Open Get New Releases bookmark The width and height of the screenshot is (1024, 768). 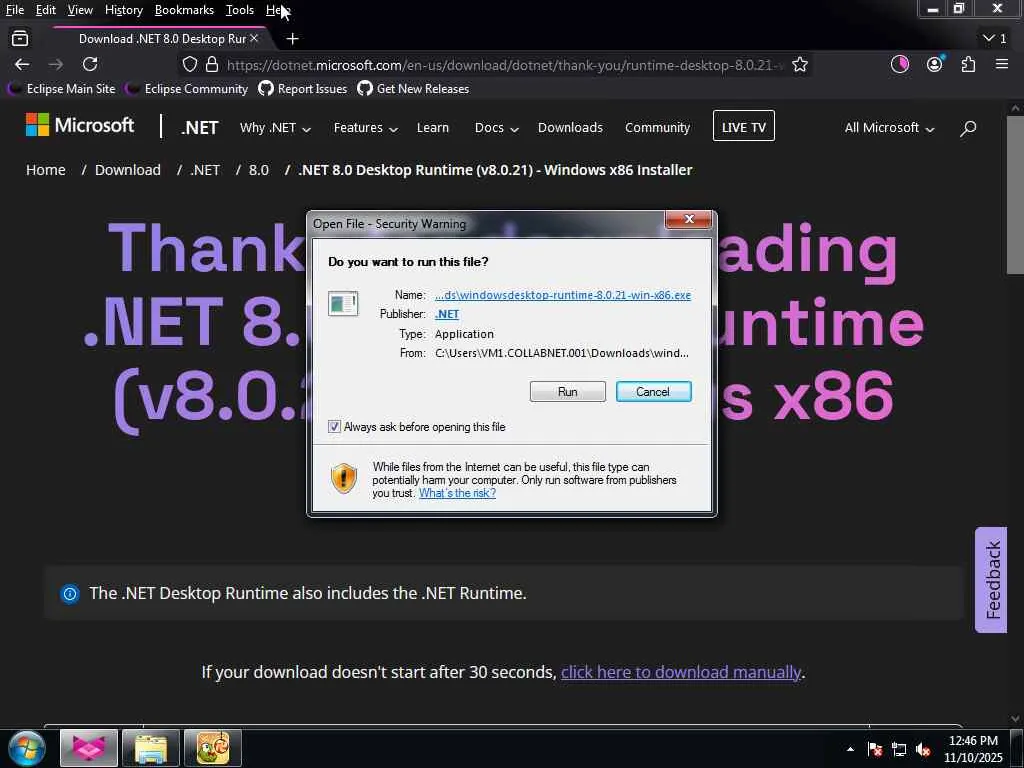click(x=413, y=89)
